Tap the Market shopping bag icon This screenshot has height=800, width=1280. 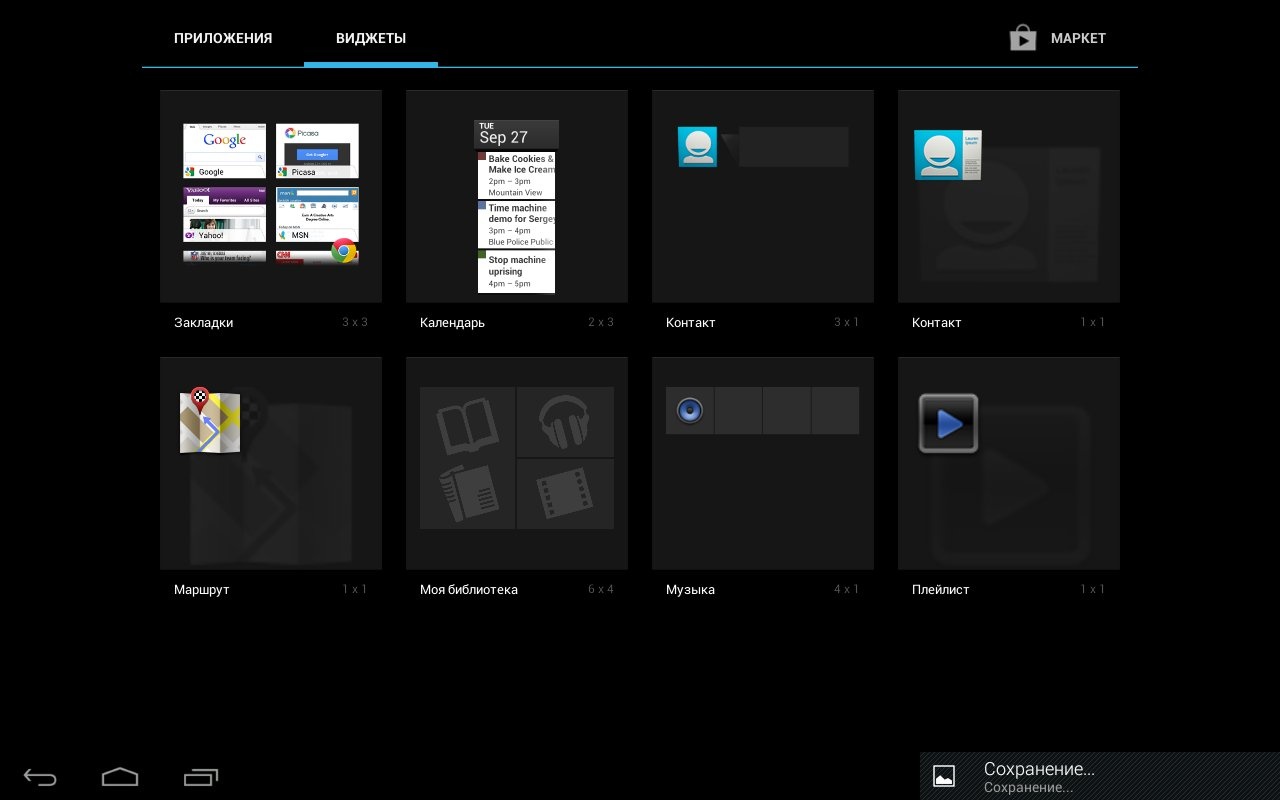tap(1022, 38)
